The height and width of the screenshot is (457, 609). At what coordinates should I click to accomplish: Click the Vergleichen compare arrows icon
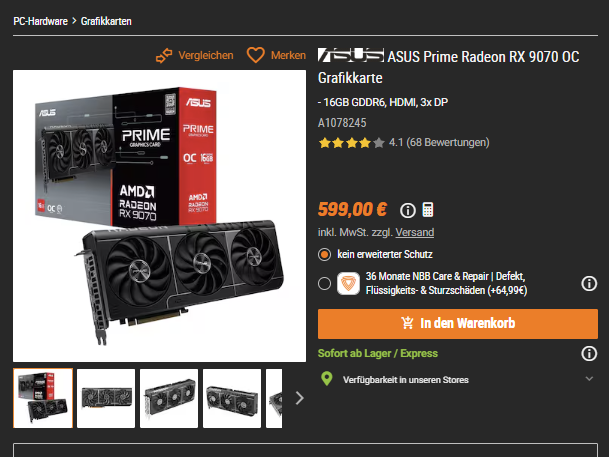click(x=164, y=56)
